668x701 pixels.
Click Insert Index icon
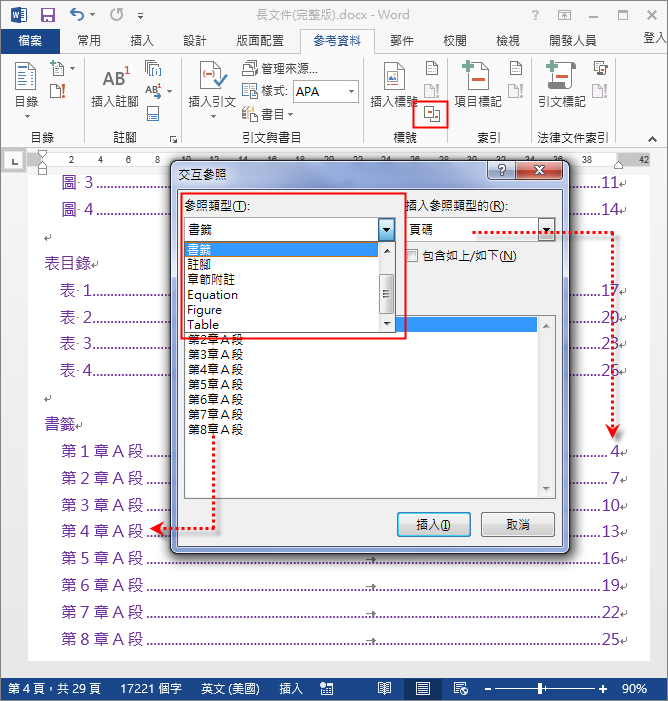(516, 68)
